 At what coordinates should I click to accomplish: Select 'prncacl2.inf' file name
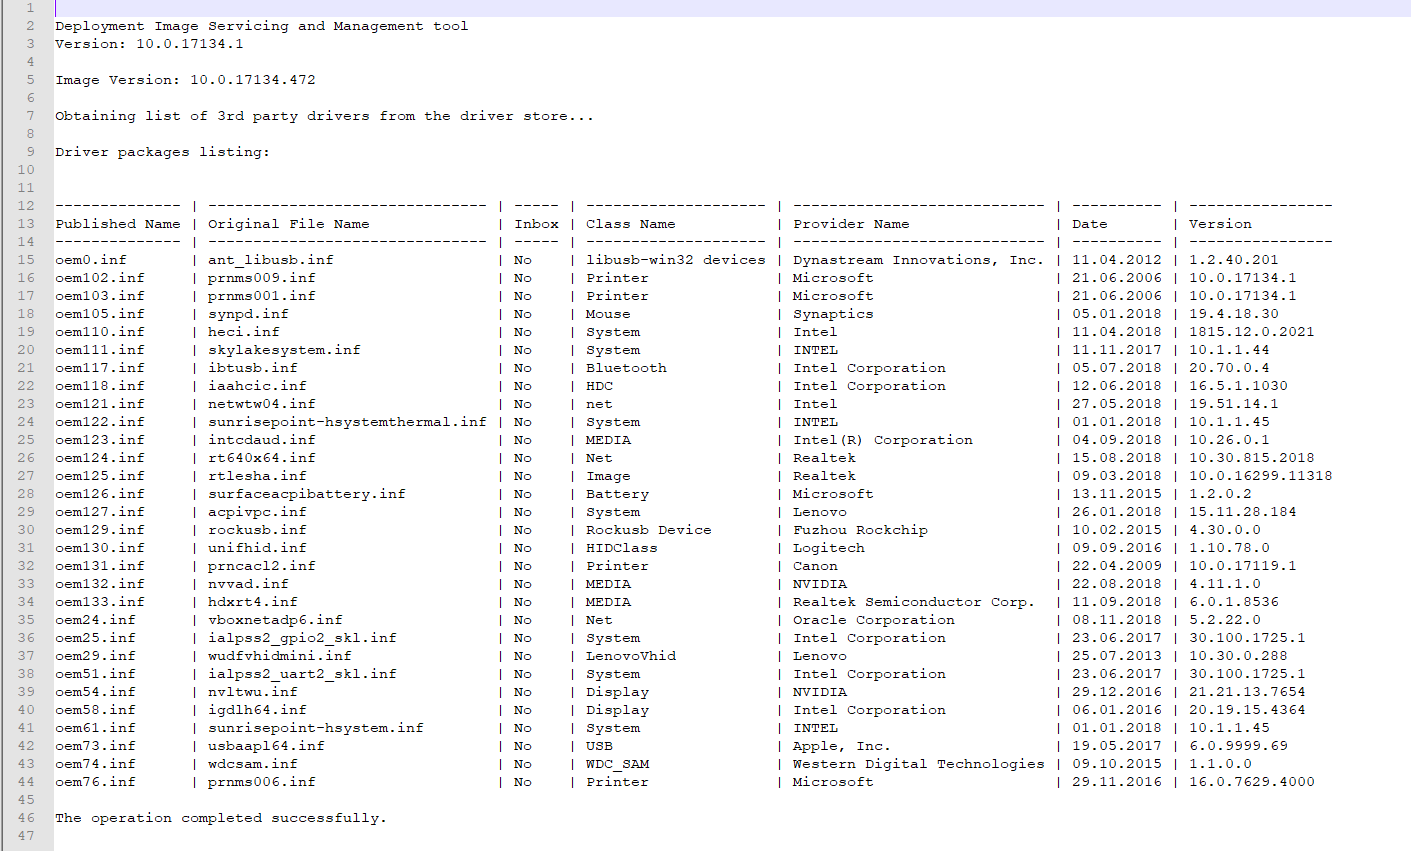261,566
